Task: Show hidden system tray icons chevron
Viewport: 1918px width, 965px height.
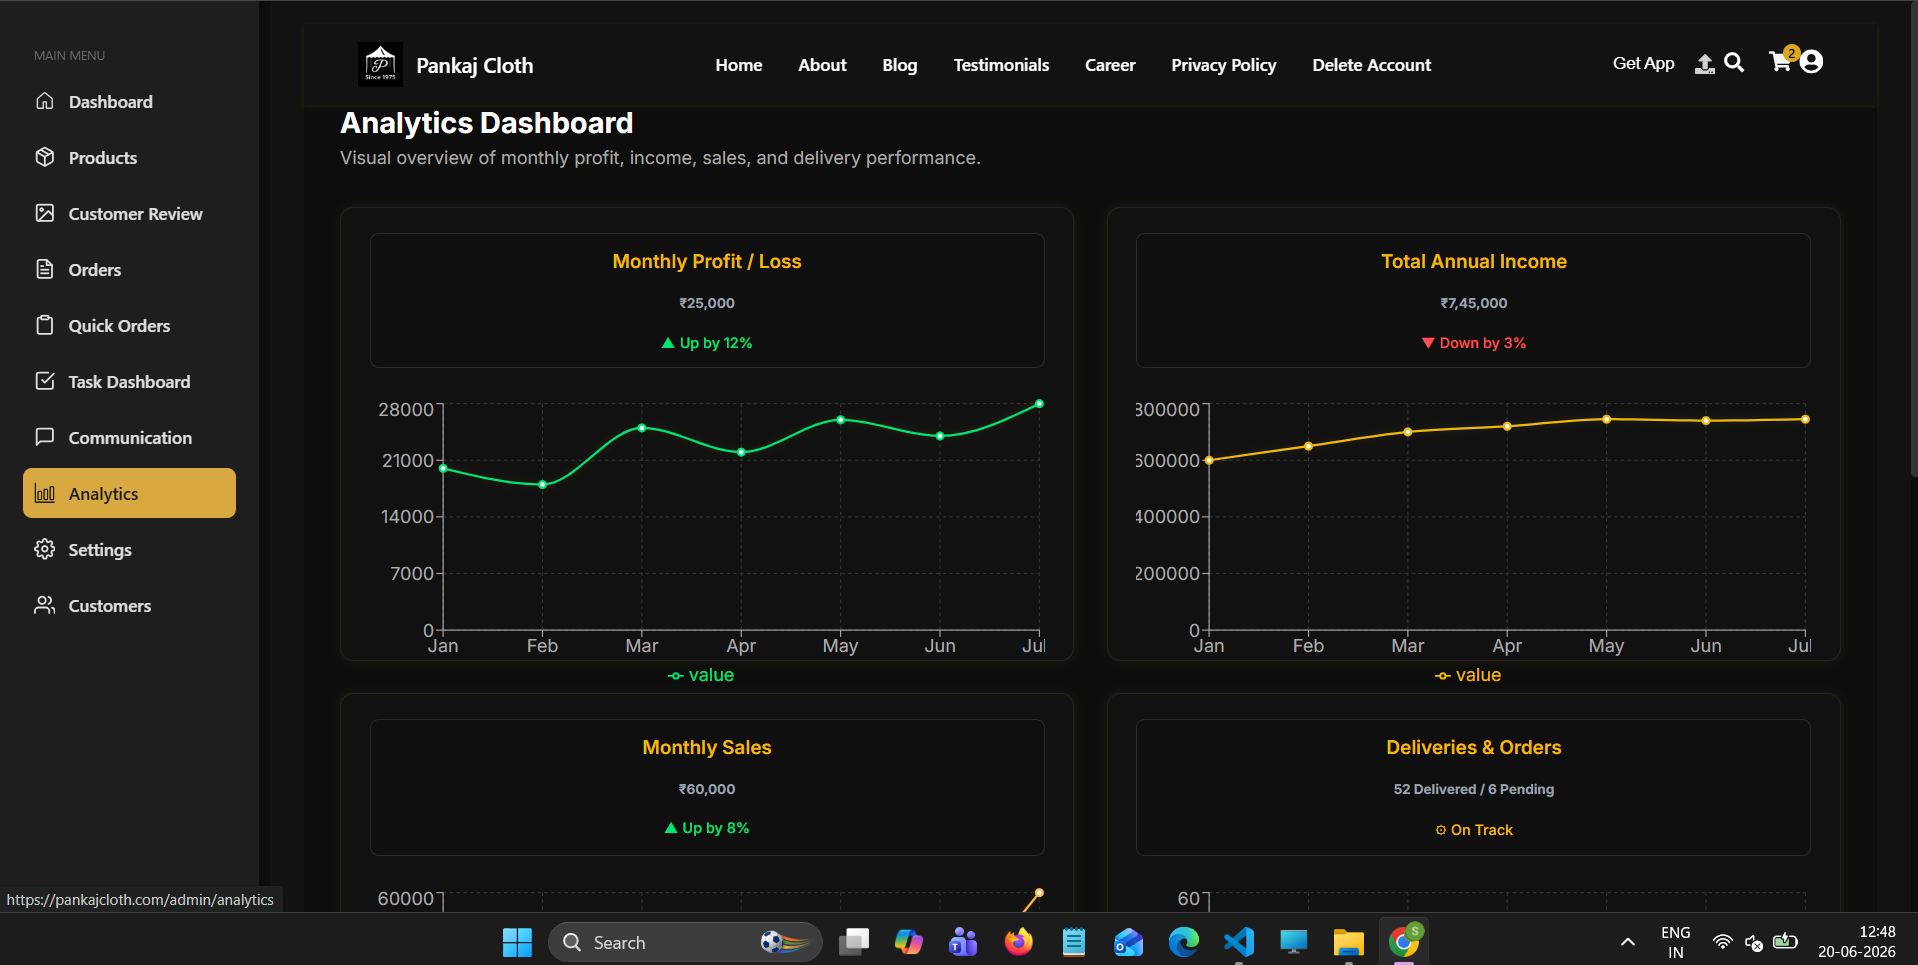Action: (1628, 942)
